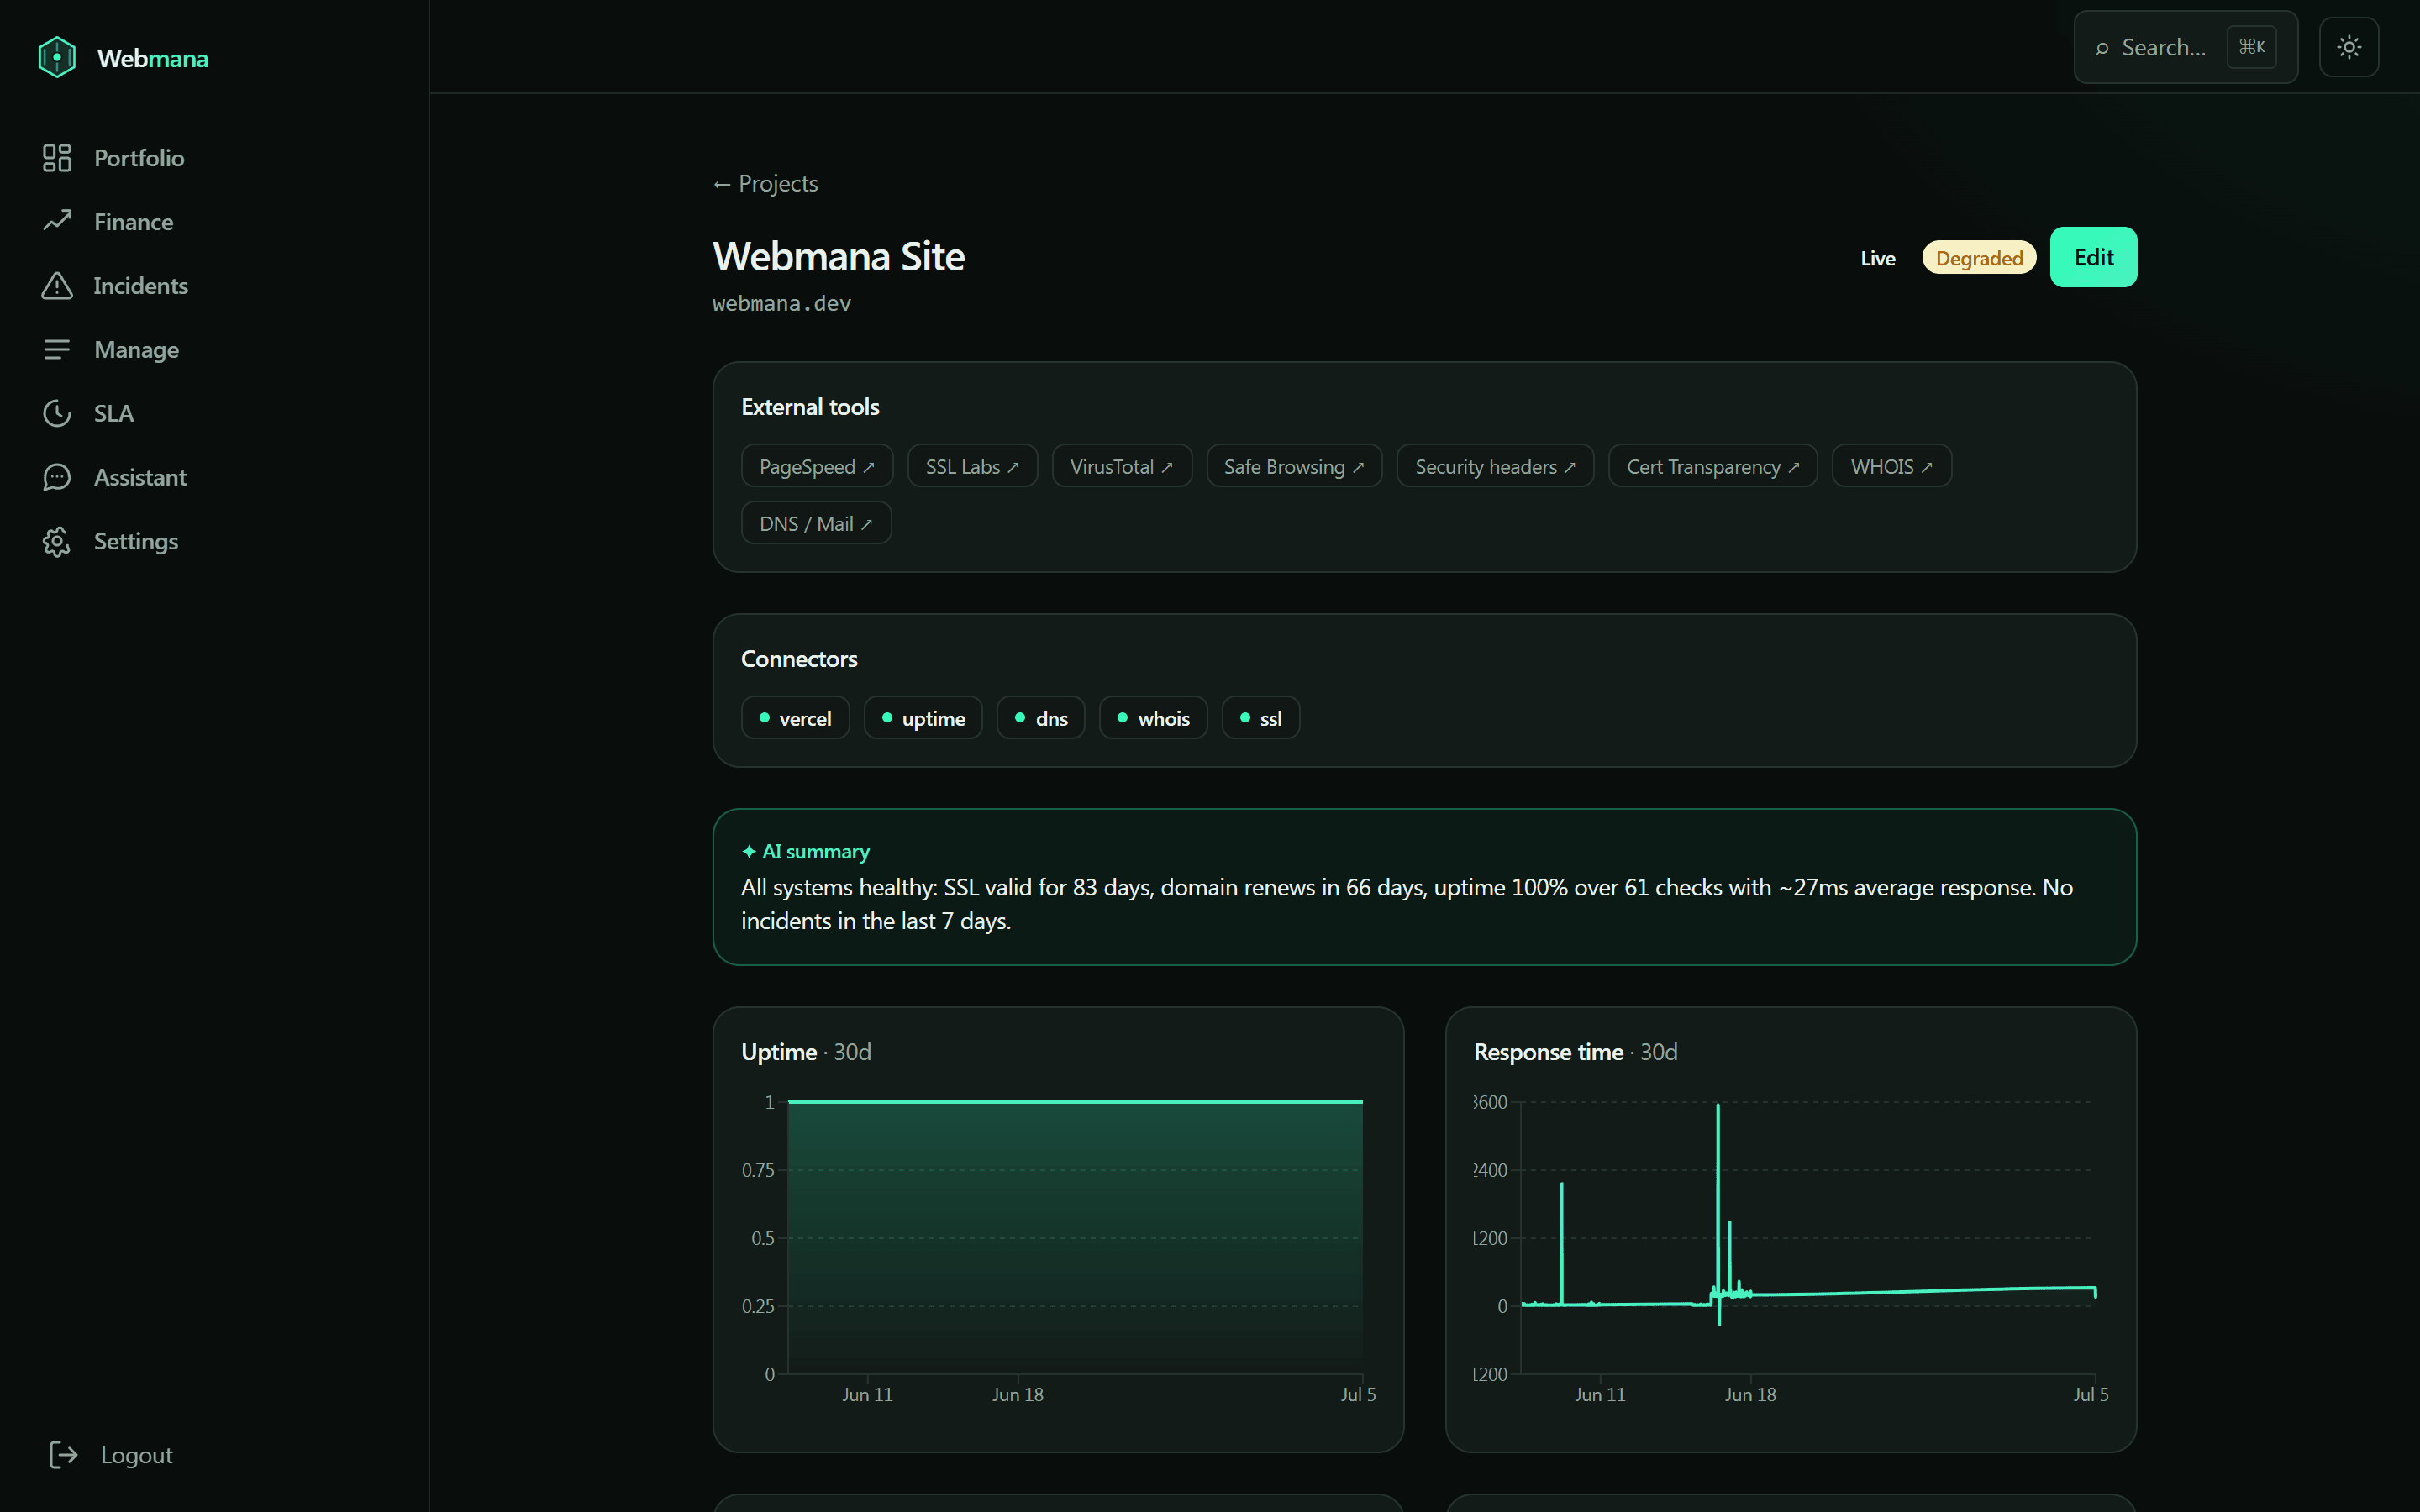Select Manage in the sidebar
Viewport: 2420px width, 1512px height.
coord(137,350)
